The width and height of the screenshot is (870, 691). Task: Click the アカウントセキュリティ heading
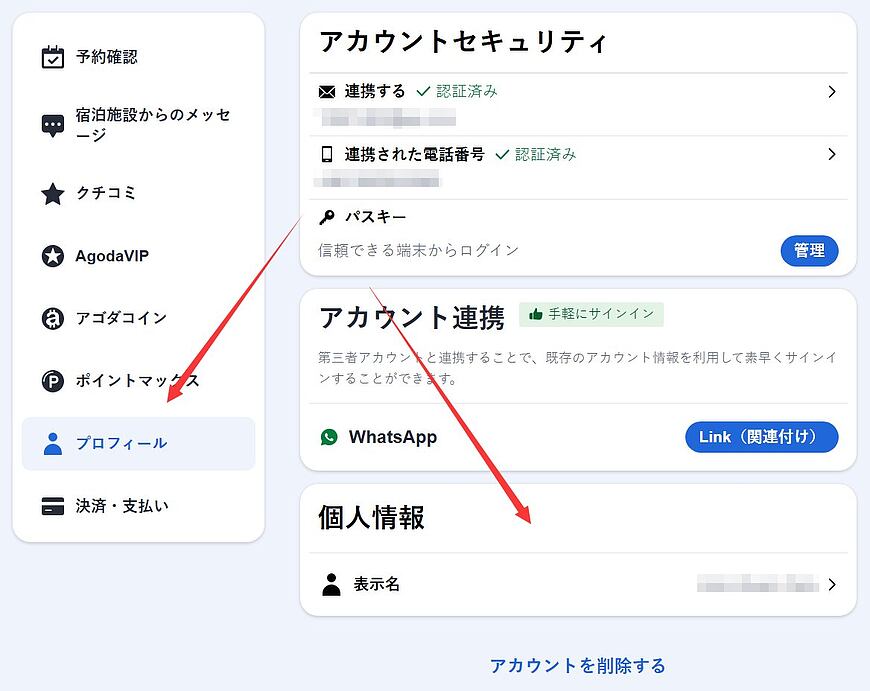(463, 42)
